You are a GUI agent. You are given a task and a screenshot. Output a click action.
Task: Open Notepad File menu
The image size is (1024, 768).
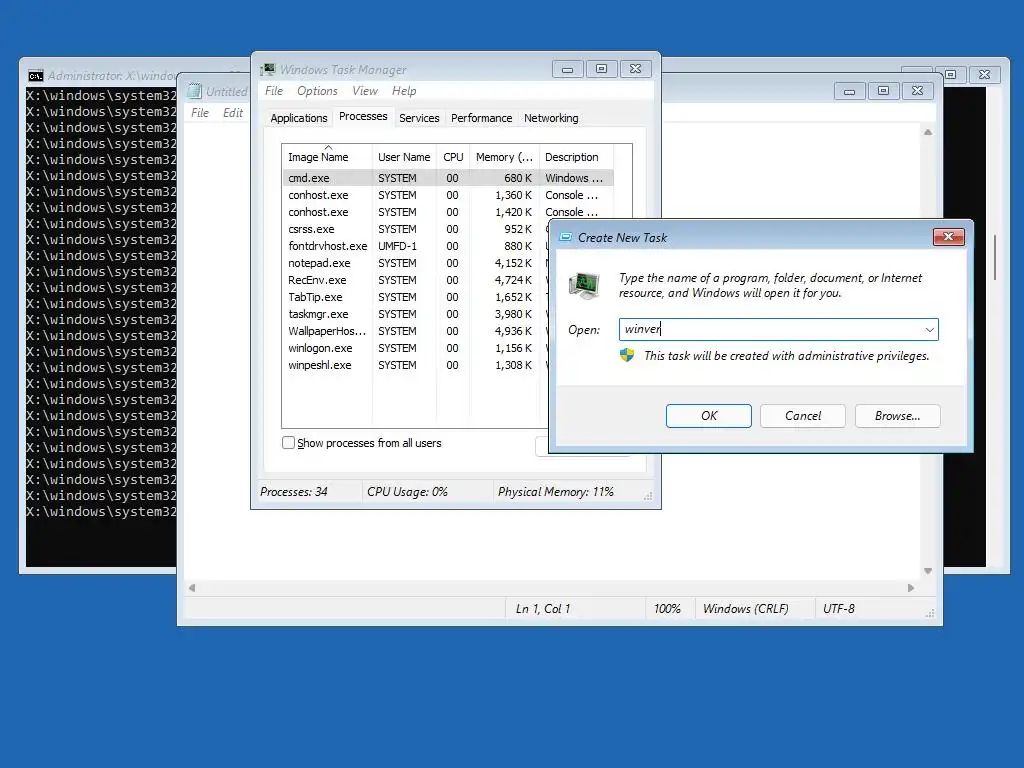200,113
